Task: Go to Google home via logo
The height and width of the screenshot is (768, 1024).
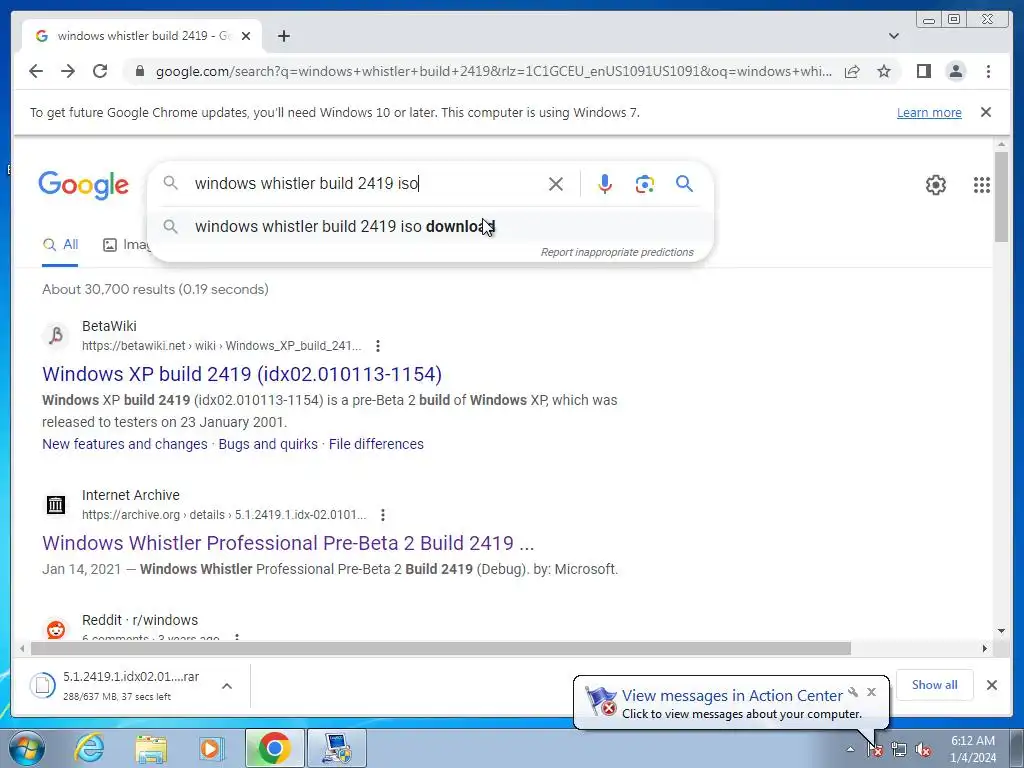Action: click(84, 185)
